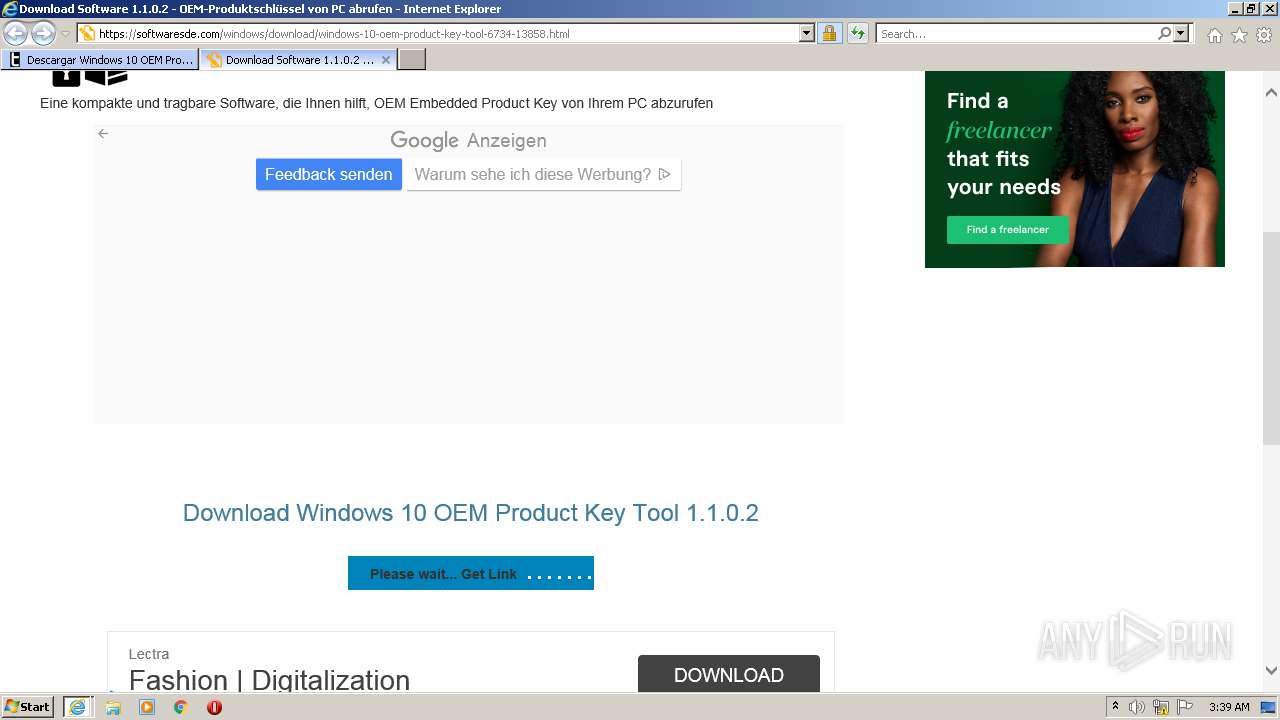Minimize the Internet Explorer window
Screen dimensions: 1280x720
click(1235, 9)
